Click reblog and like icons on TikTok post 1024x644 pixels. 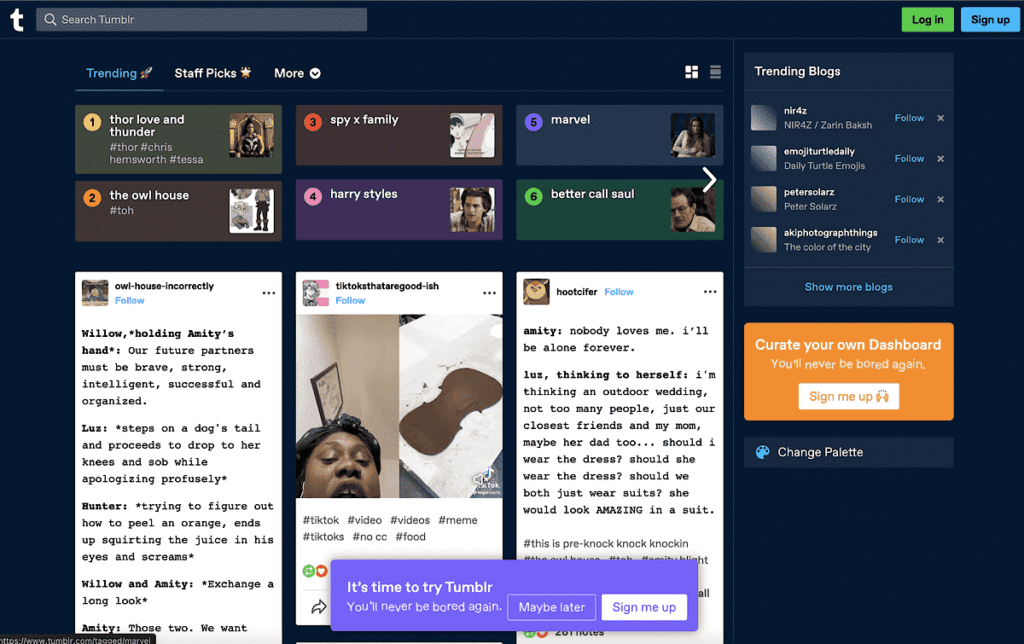point(315,571)
